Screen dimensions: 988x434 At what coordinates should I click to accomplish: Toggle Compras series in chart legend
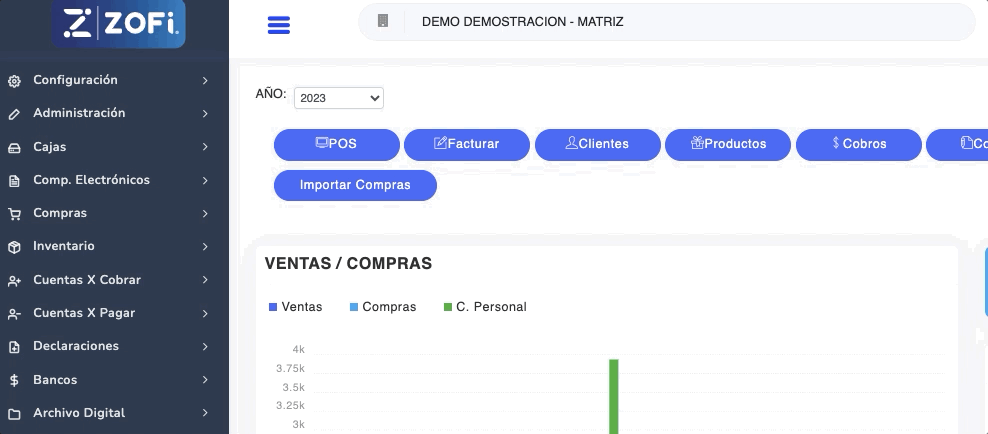(x=382, y=307)
